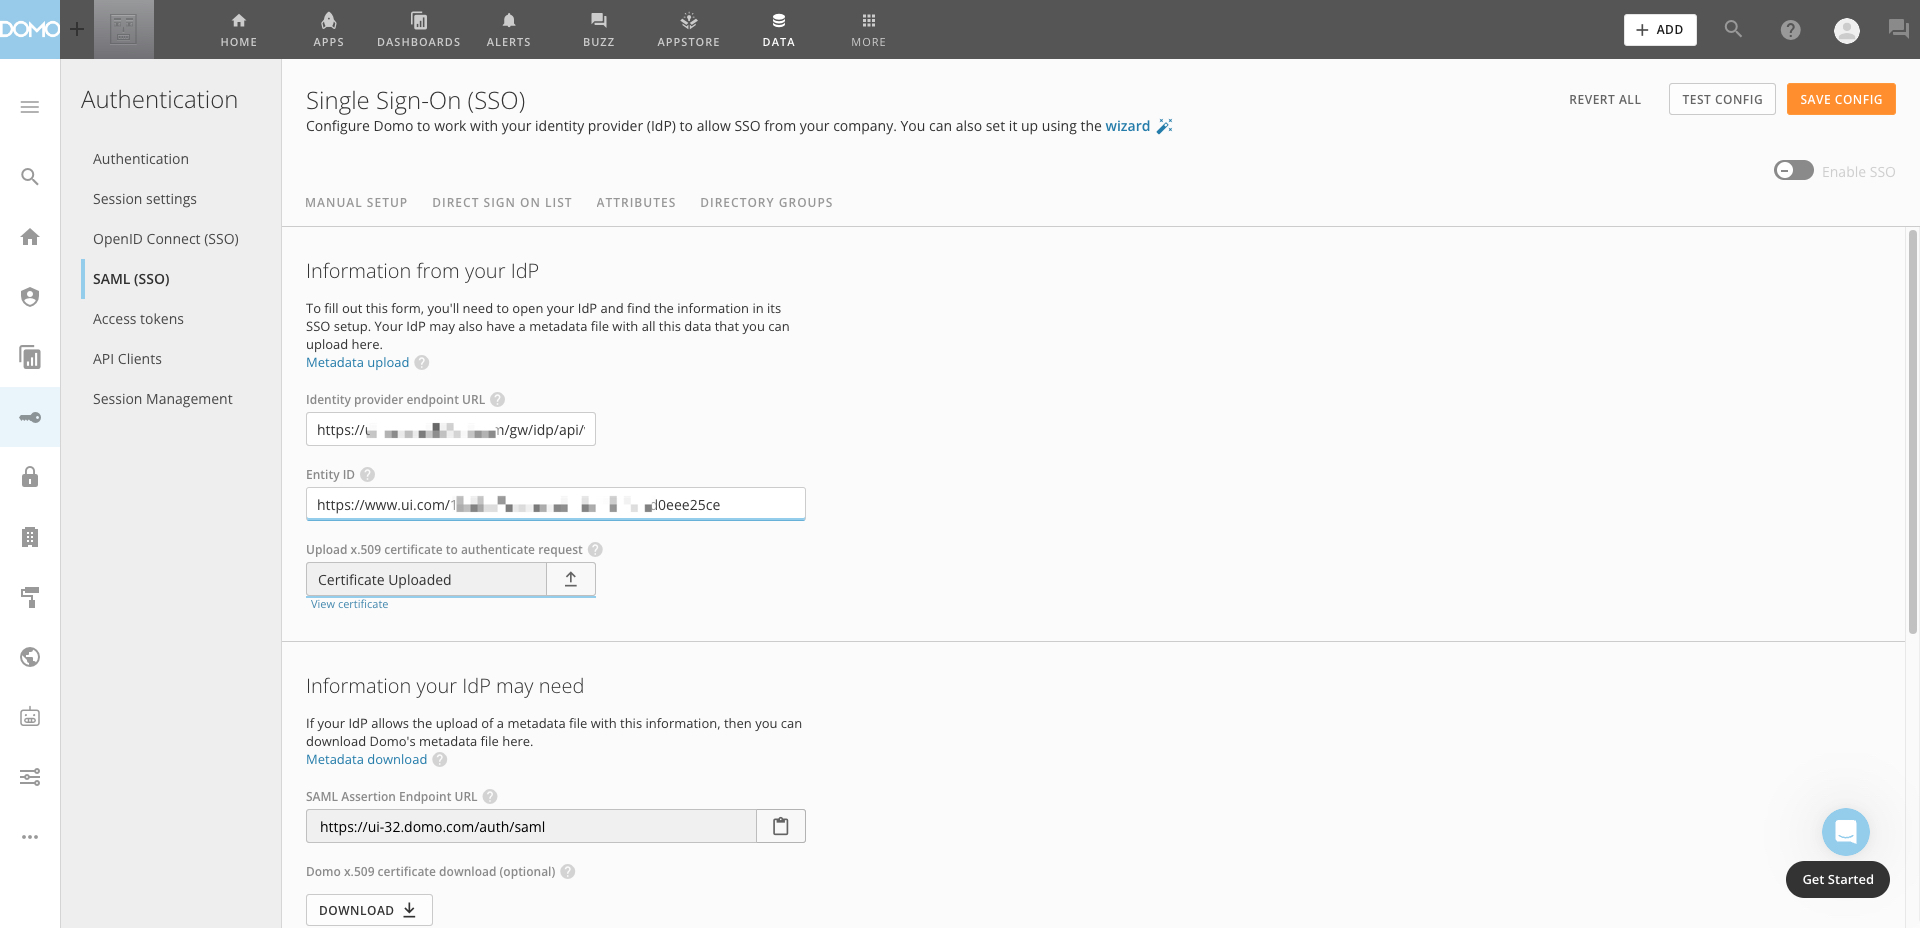Image resolution: width=1920 pixels, height=928 pixels.
Task: Click the copy icon next to SAML Assertion URL
Action: click(781, 826)
